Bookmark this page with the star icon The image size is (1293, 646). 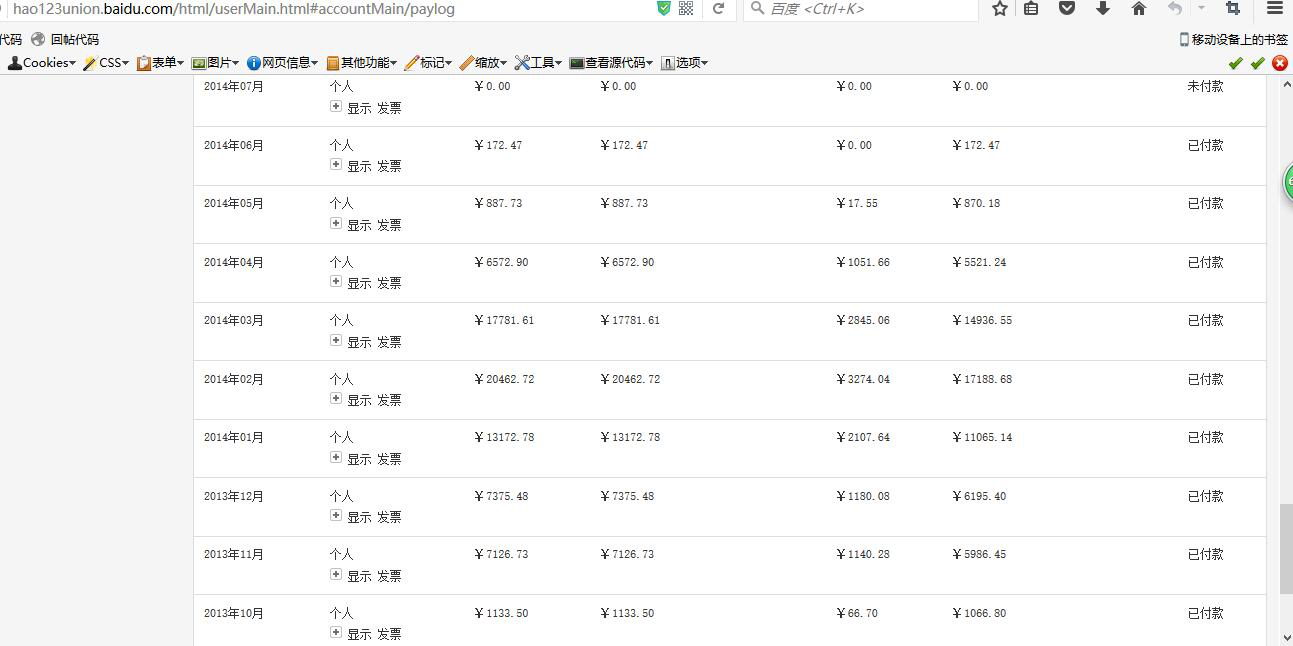(x=999, y=8)
